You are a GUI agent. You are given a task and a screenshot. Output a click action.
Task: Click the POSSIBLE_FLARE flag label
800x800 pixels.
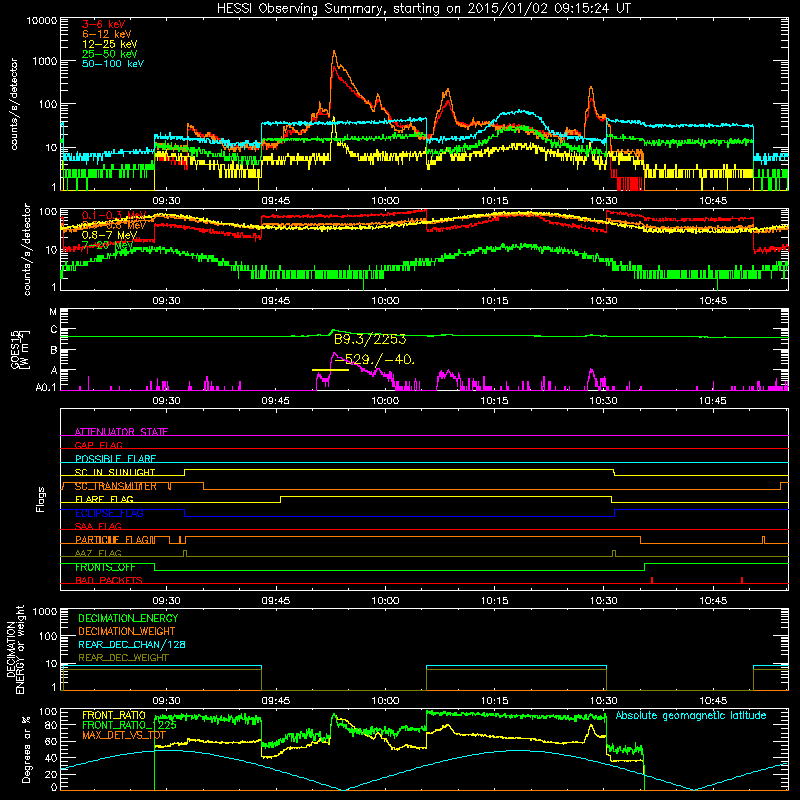[115, 459]
